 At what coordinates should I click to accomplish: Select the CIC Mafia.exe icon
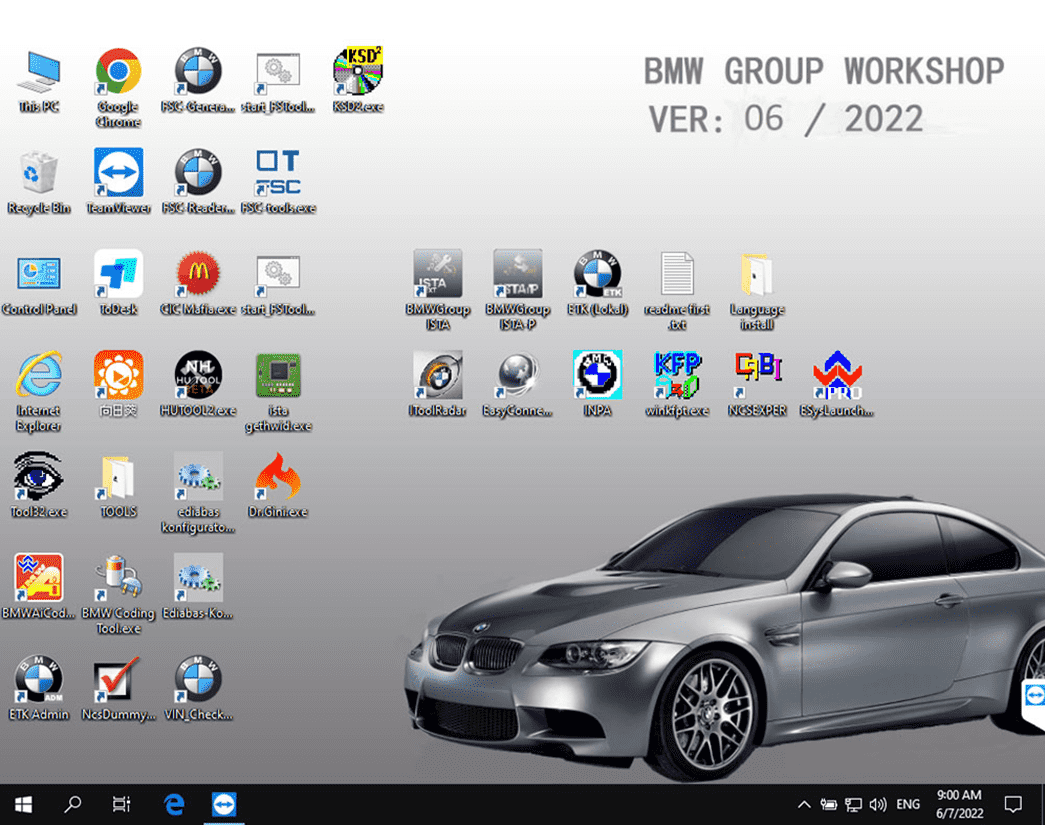pyautogui.click(x=198, y=283)
